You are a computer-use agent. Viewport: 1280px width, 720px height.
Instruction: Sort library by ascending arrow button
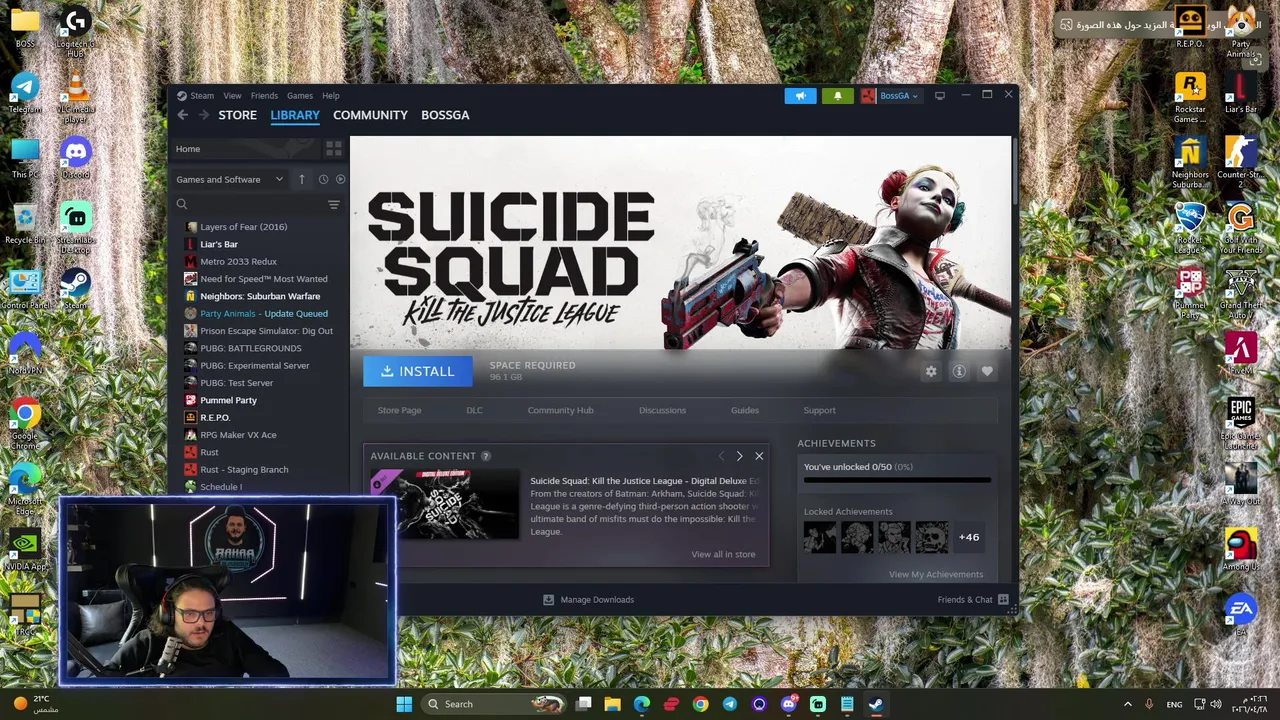(x=301, y=179)
